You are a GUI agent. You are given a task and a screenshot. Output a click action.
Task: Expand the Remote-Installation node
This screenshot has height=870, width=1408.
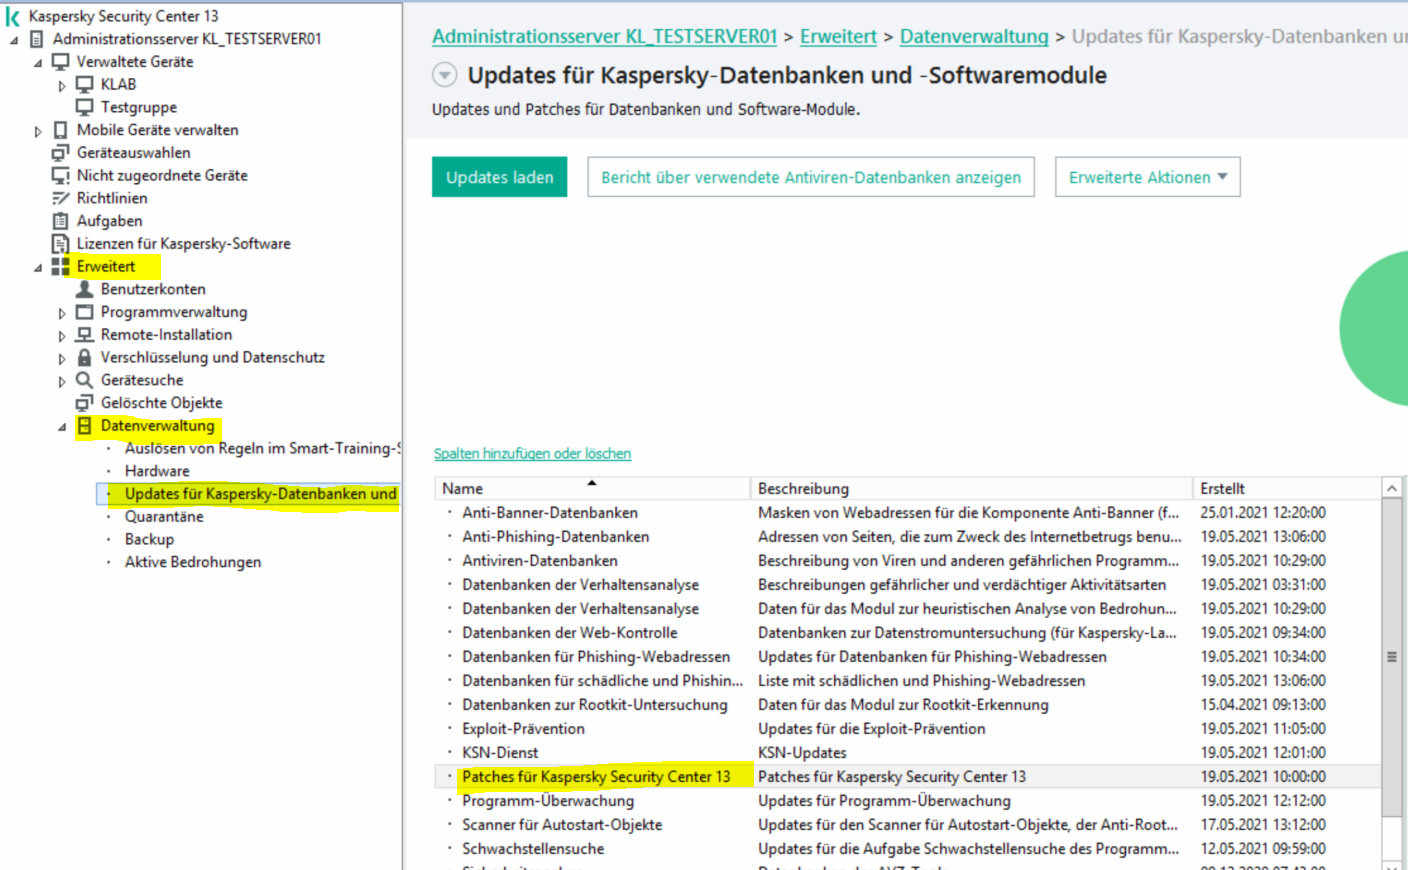point(62,336)
